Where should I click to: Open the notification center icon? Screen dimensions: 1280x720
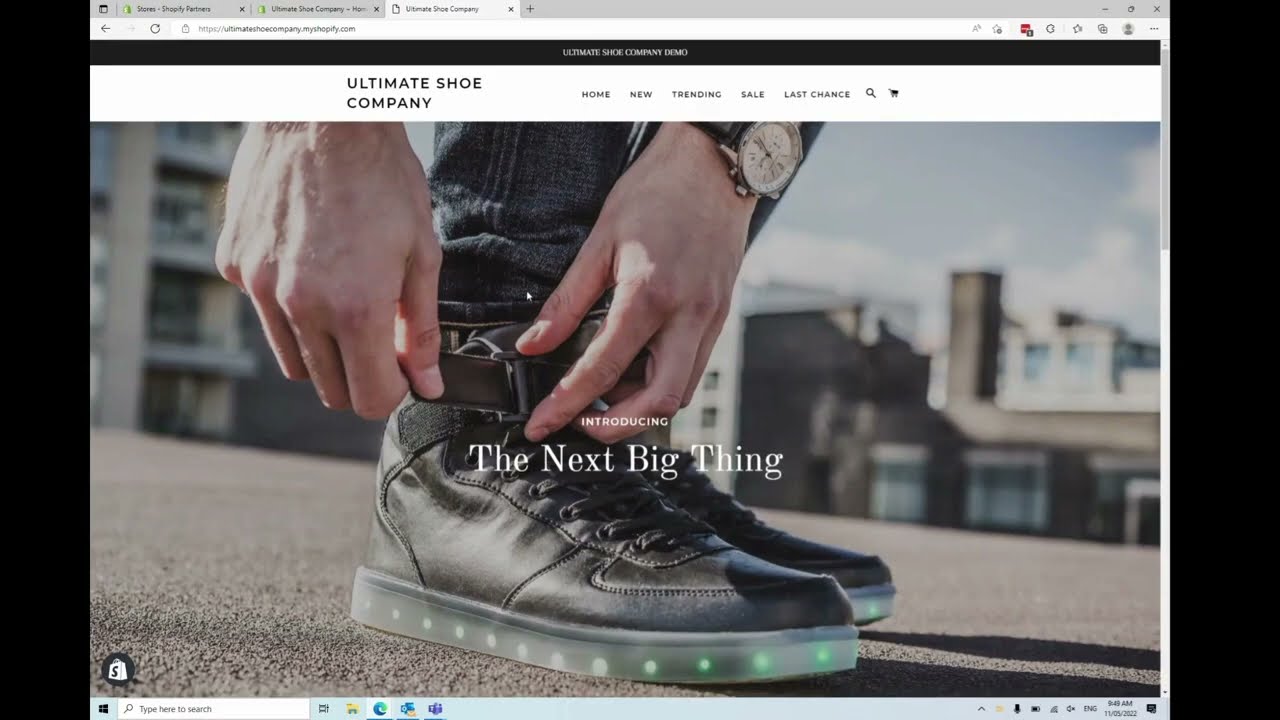pyautogui.click(x=1151, y=709)
